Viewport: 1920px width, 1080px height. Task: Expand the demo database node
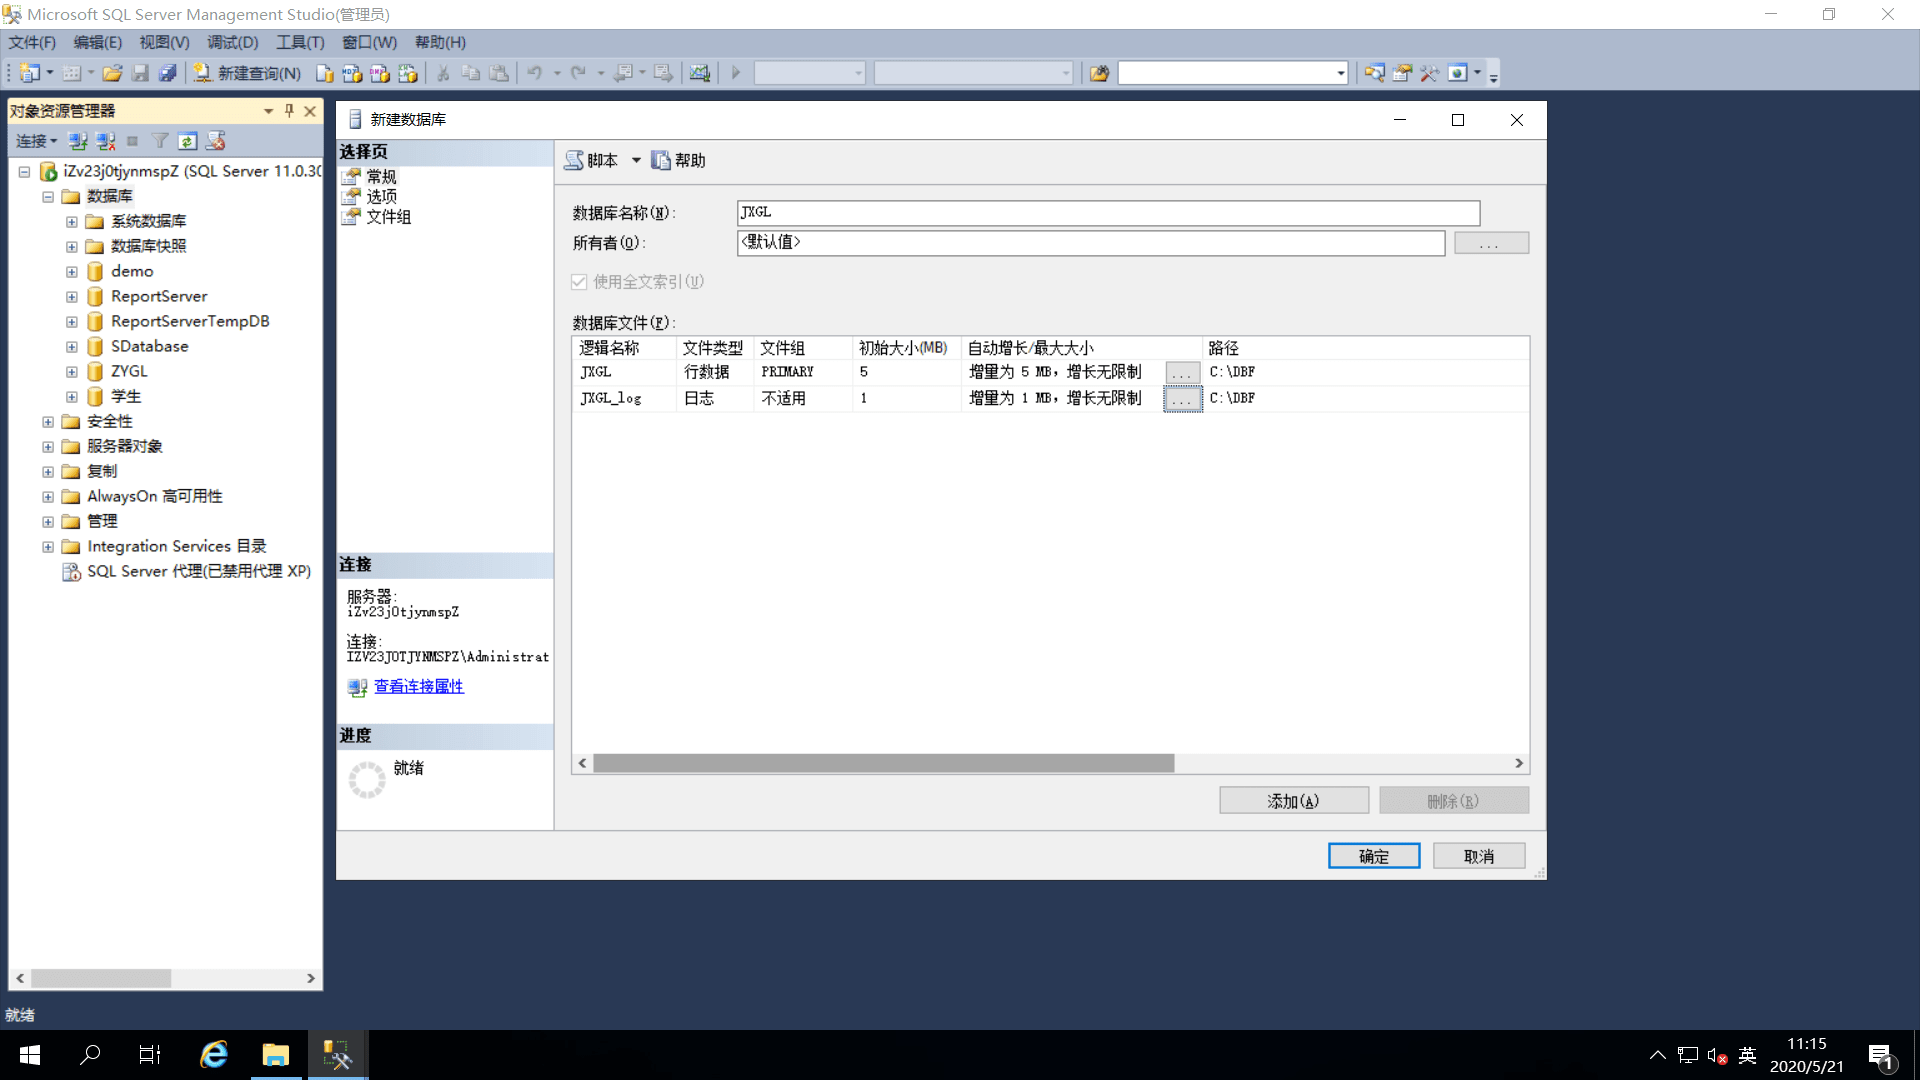[x=72, y=272]
